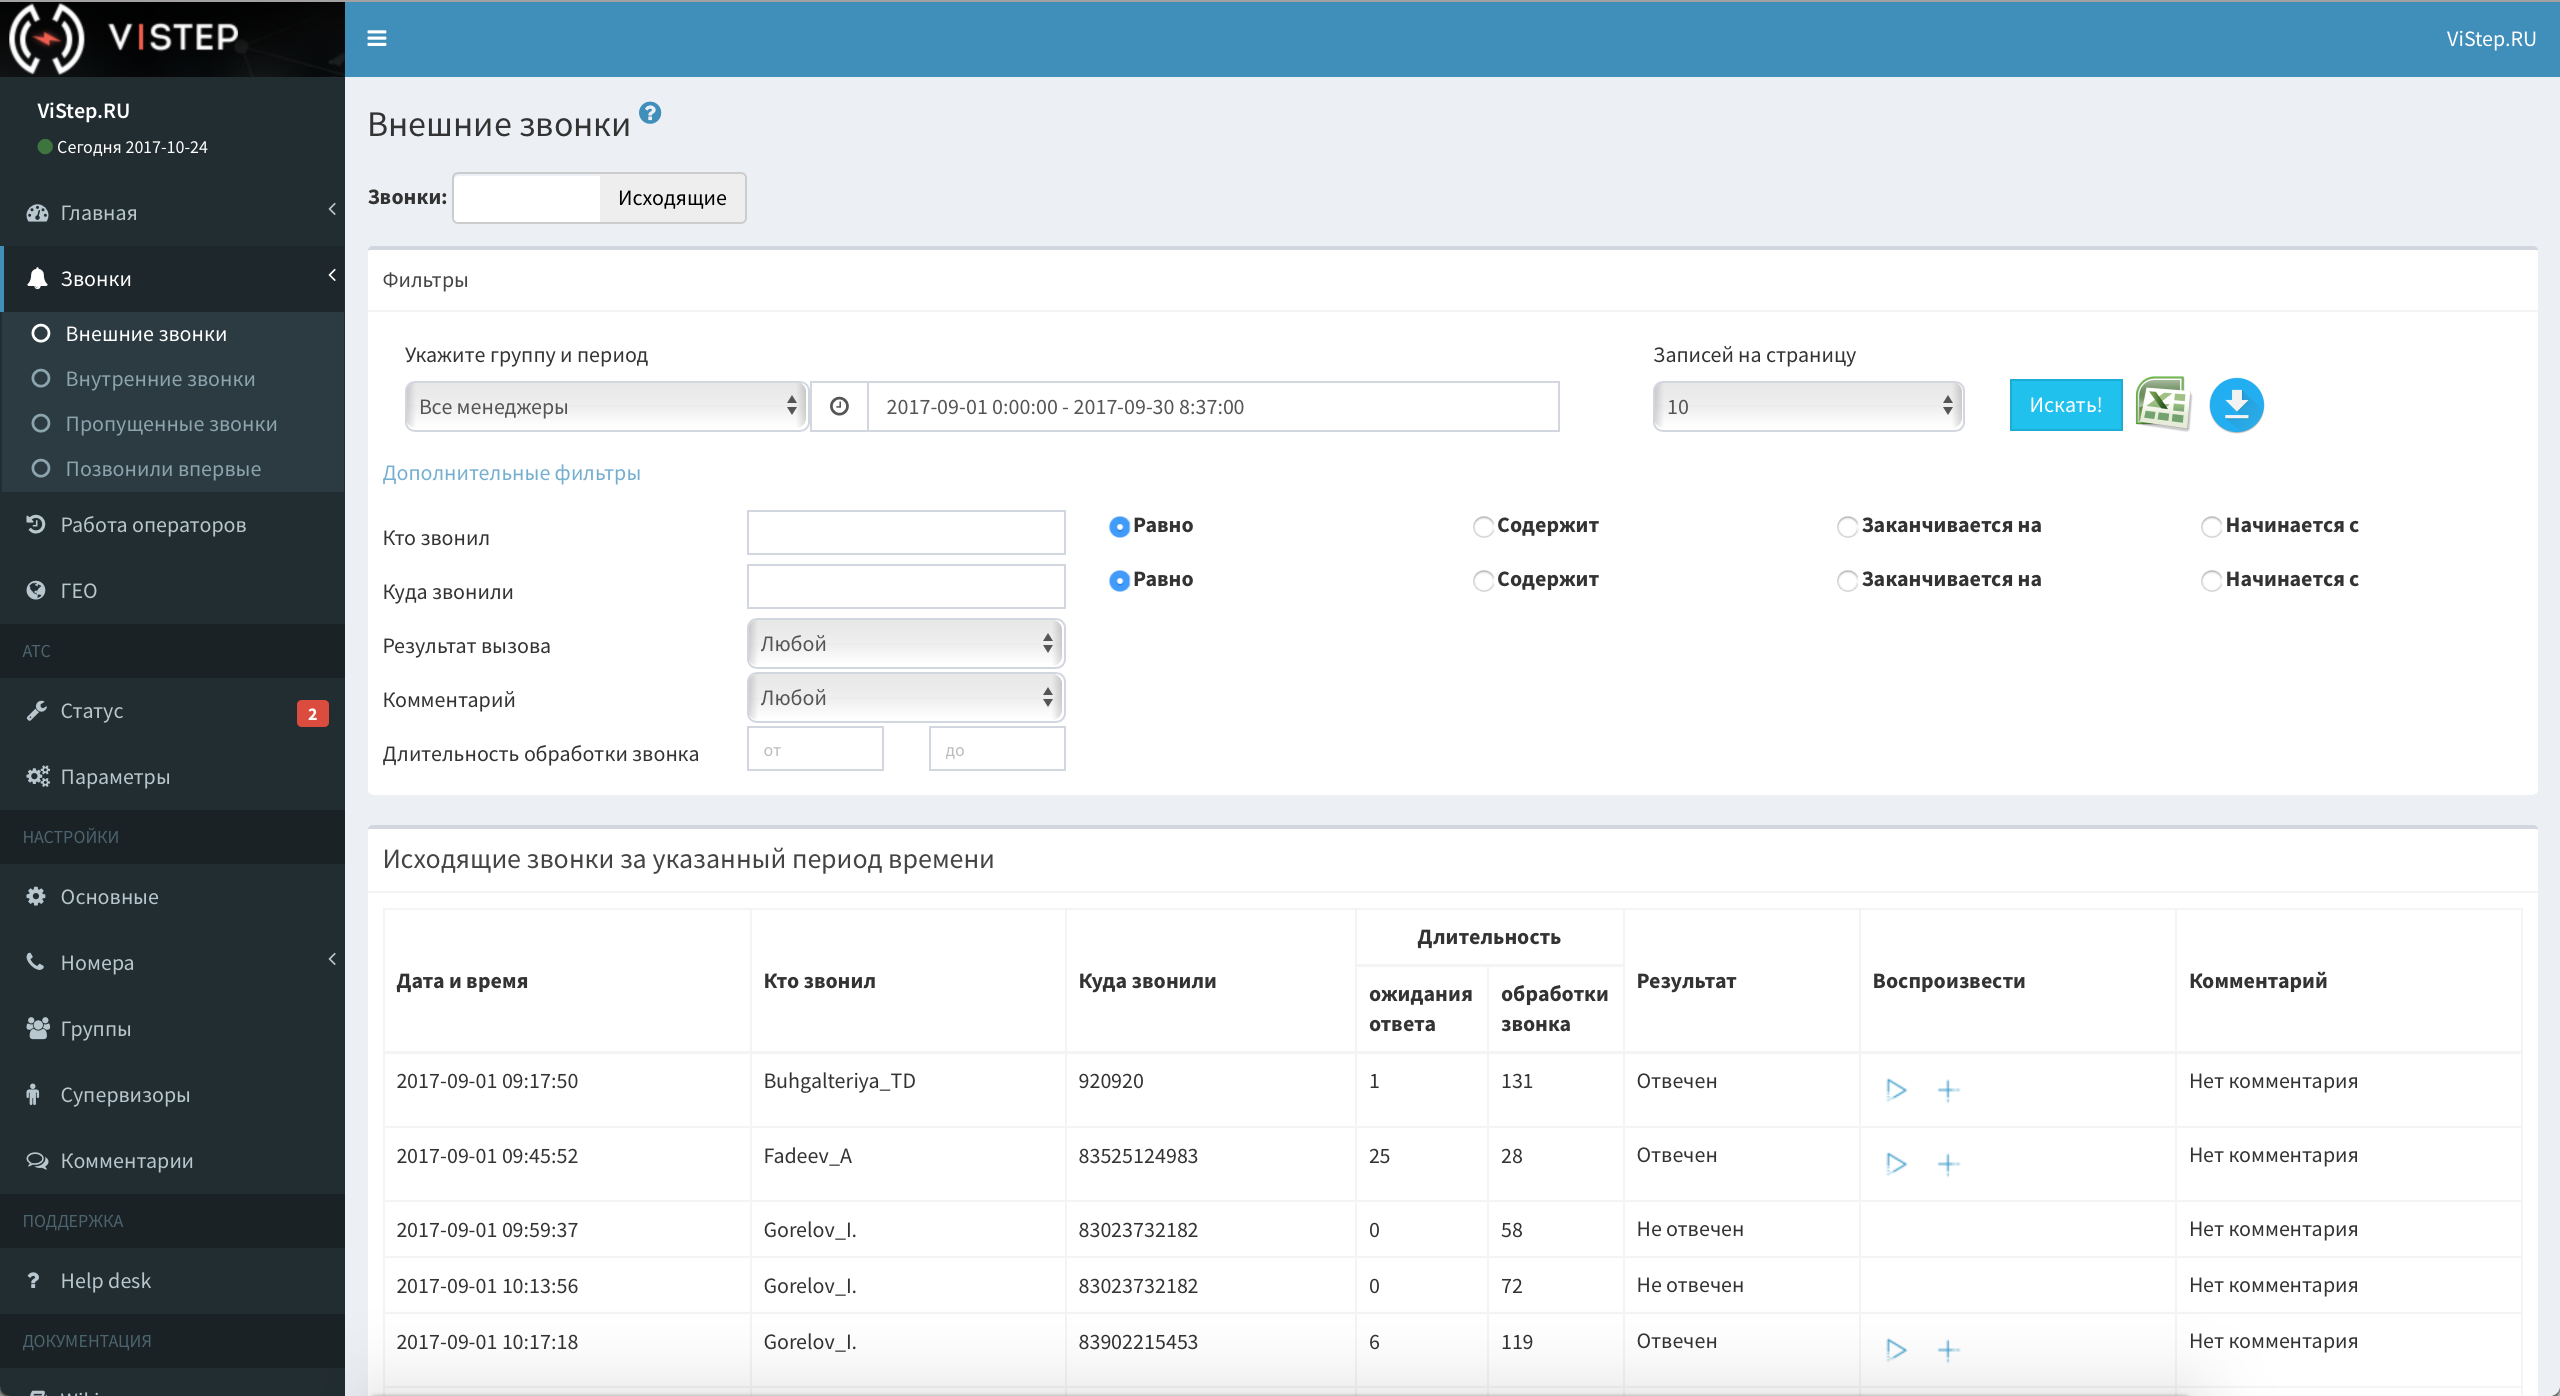
Task: Toggle the sidebar with the hamburger icon
Action: point(377,38)
